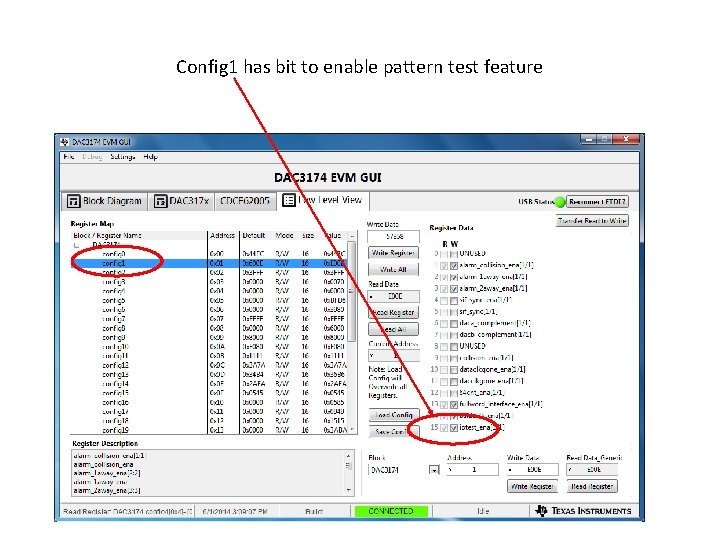This screenshot has width=720, height=540.
Task: Click the Reconnect FTDI button
Action: (x=597, y=202)
